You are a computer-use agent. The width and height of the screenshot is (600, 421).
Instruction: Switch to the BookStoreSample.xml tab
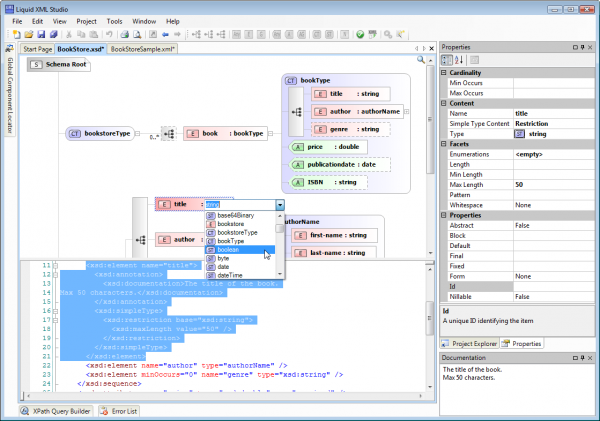click(x=143, y=48)
